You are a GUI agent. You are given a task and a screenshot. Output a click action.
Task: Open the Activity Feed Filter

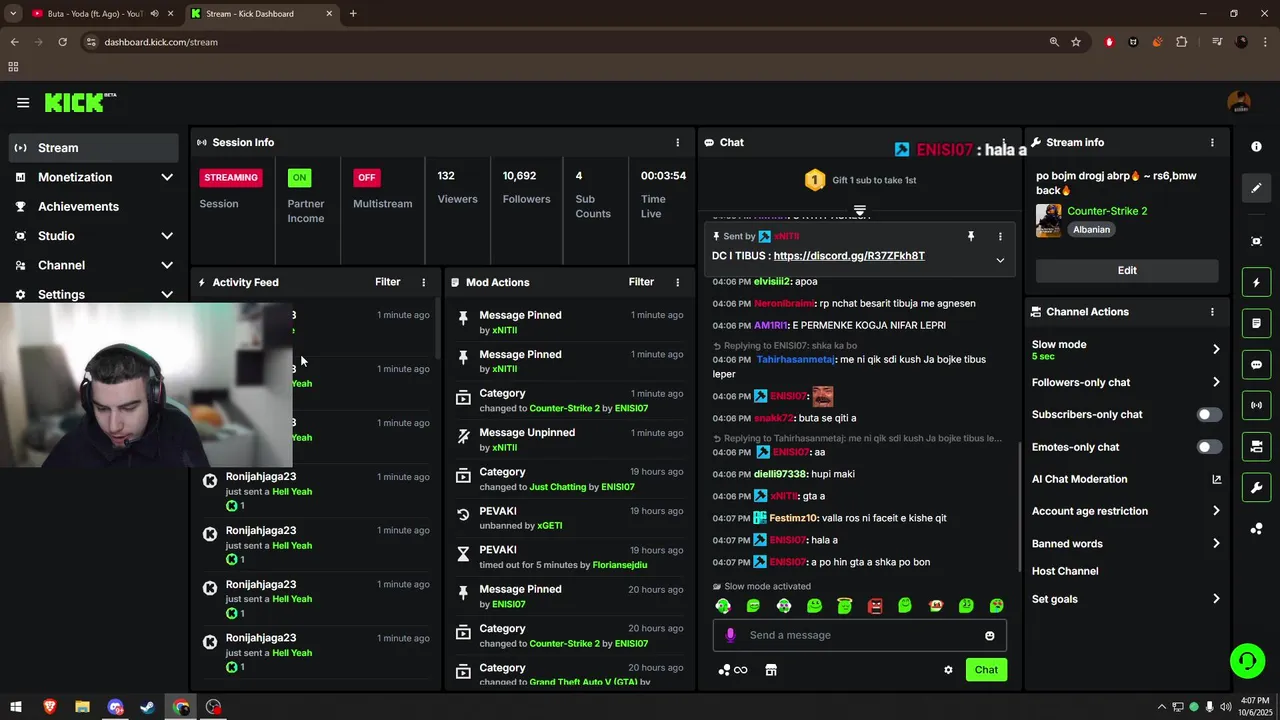tap(388, 282)
